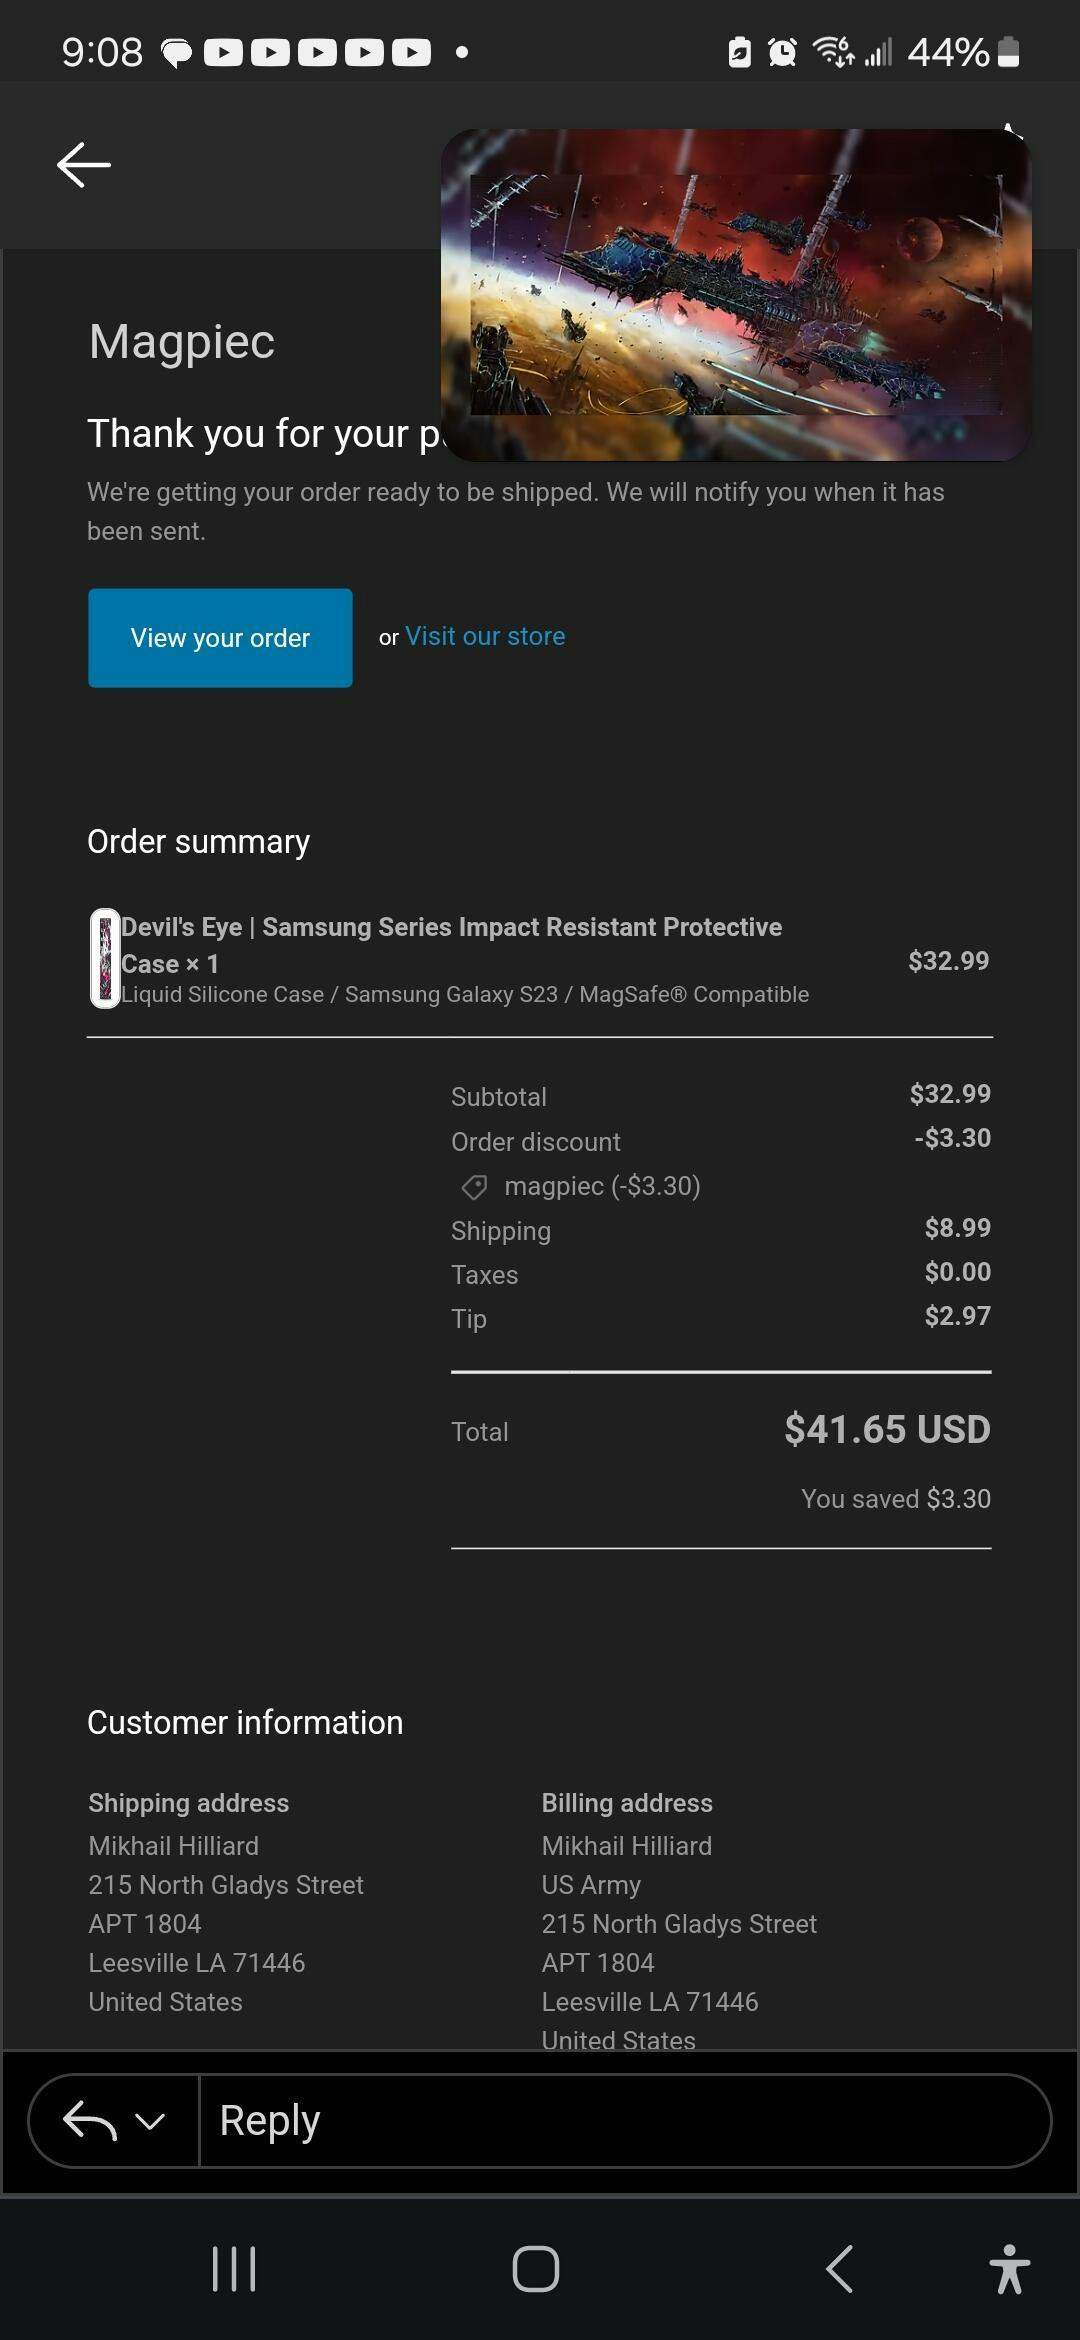The image size is (1080, 2340).
Task: Open Android recent apps button
Action: [x=234, y=2268]
